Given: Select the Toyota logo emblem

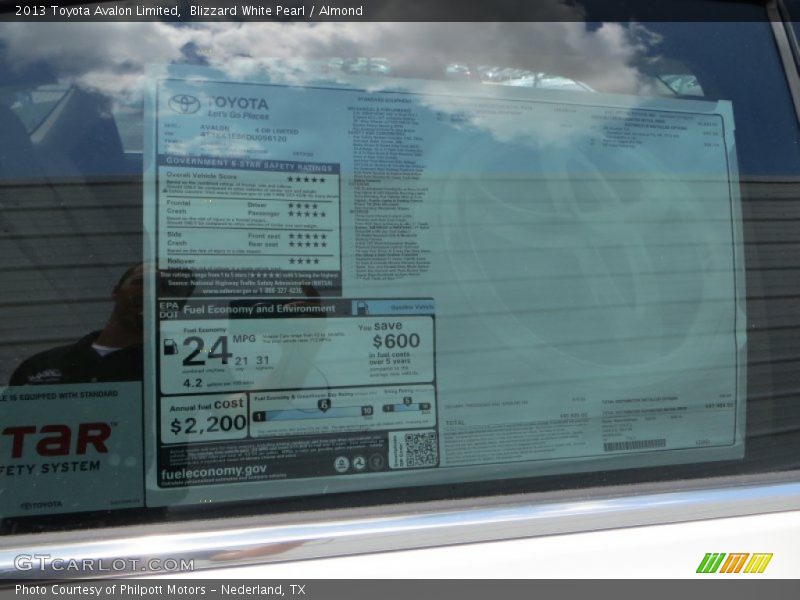Looking at the screenshot, I should [x=183, y=104].
